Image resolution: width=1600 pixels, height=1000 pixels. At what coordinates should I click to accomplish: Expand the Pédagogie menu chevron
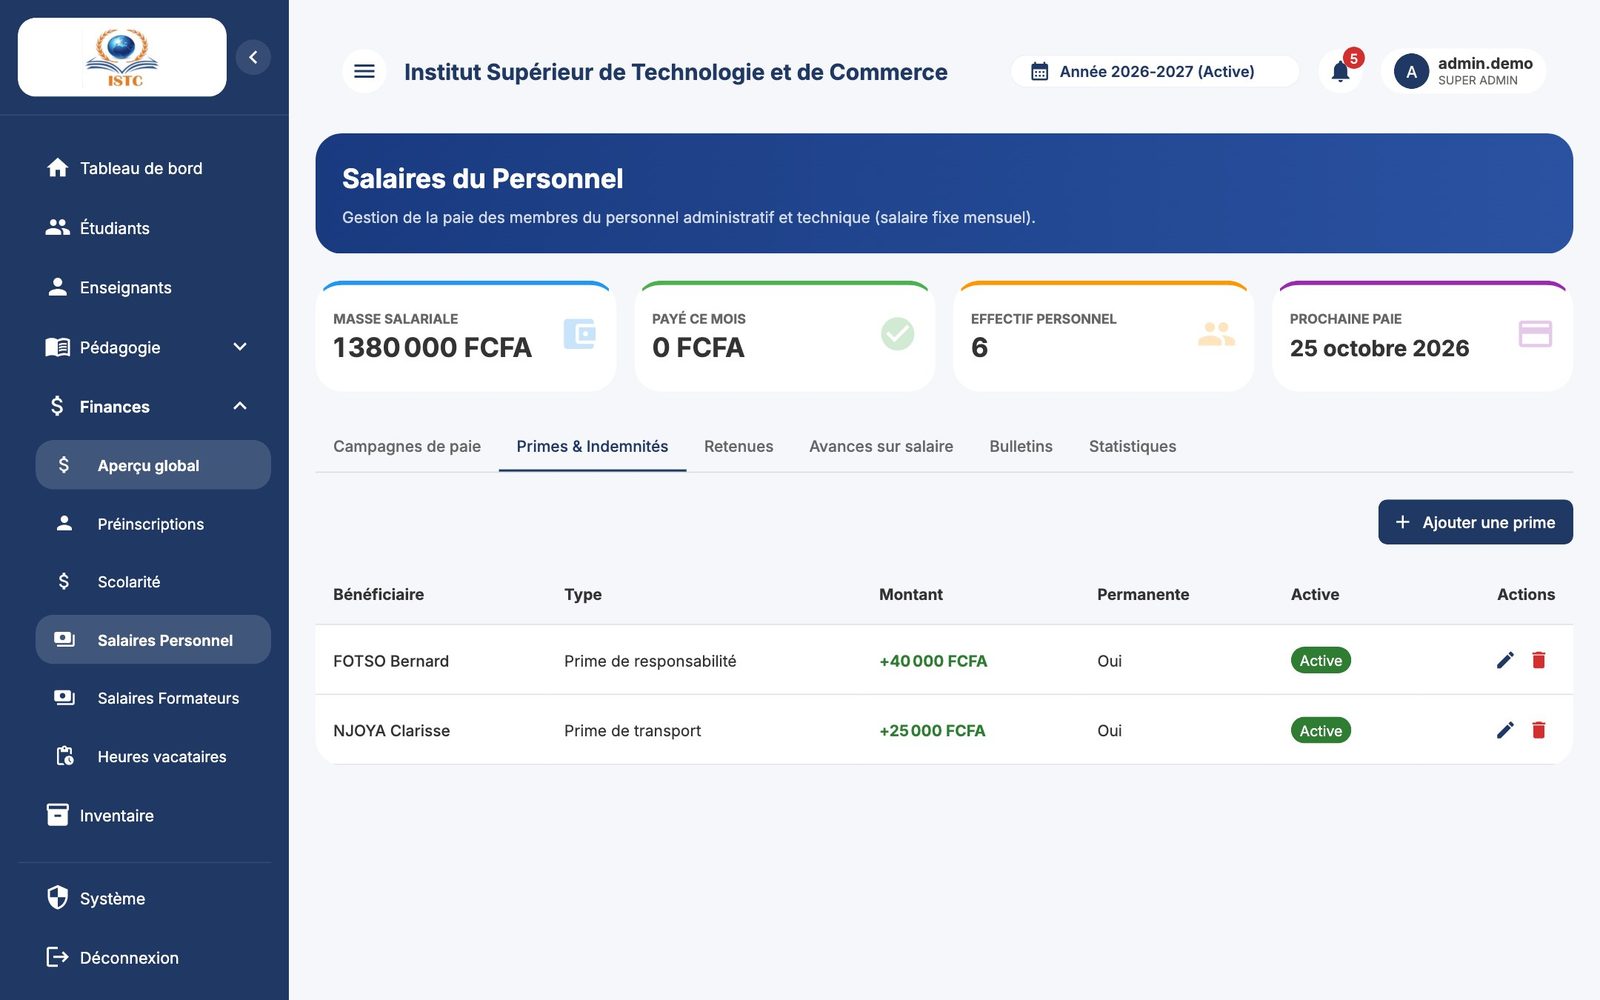(240, 347)
